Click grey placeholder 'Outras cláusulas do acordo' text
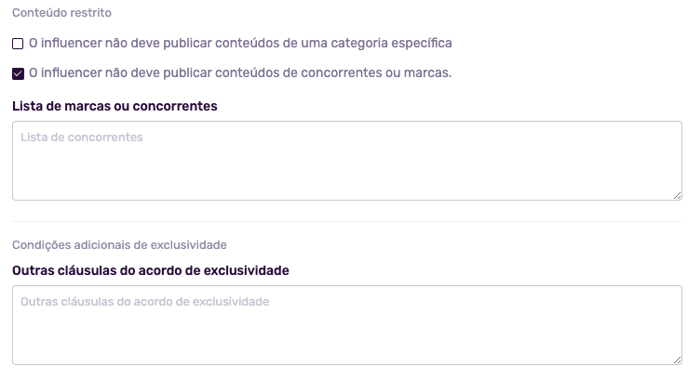 (145, 302)
